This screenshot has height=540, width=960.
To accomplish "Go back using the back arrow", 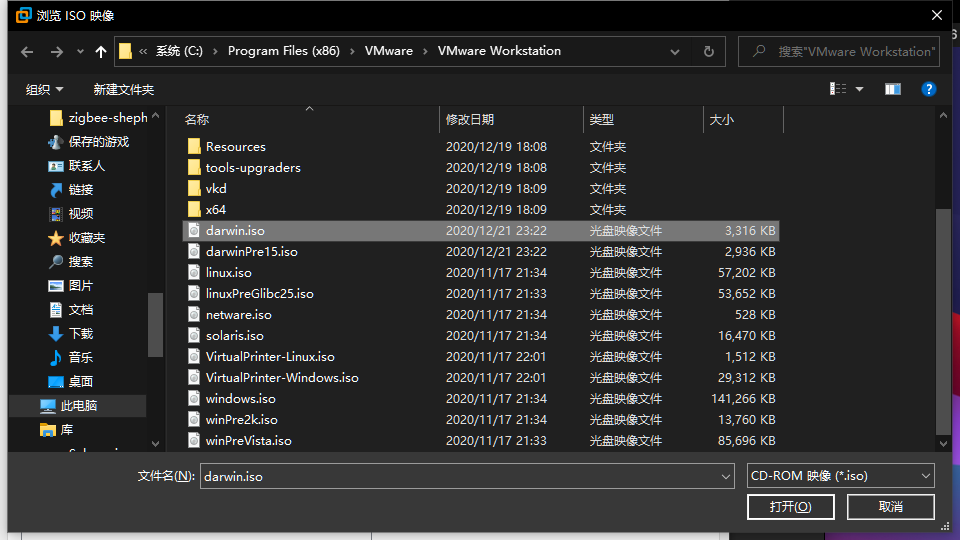I will click(x=27, y=52).
